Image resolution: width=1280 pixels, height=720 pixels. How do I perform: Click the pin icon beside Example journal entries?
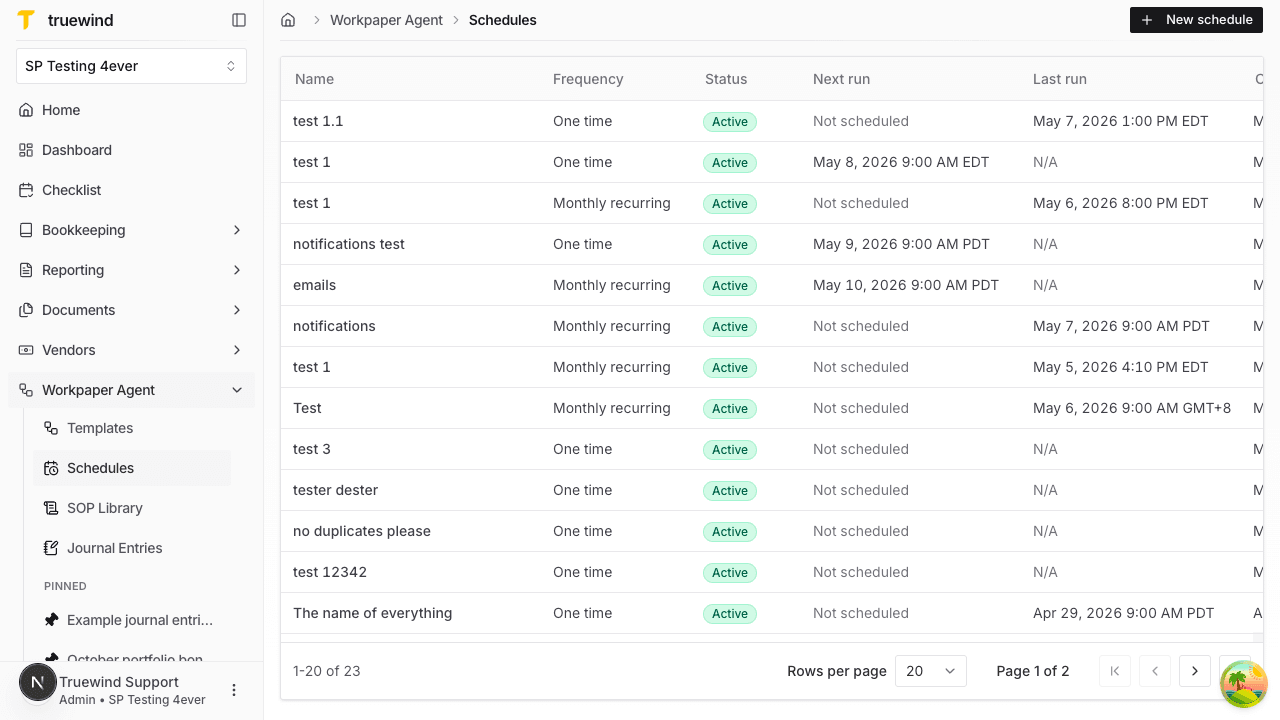coord(51,620)
